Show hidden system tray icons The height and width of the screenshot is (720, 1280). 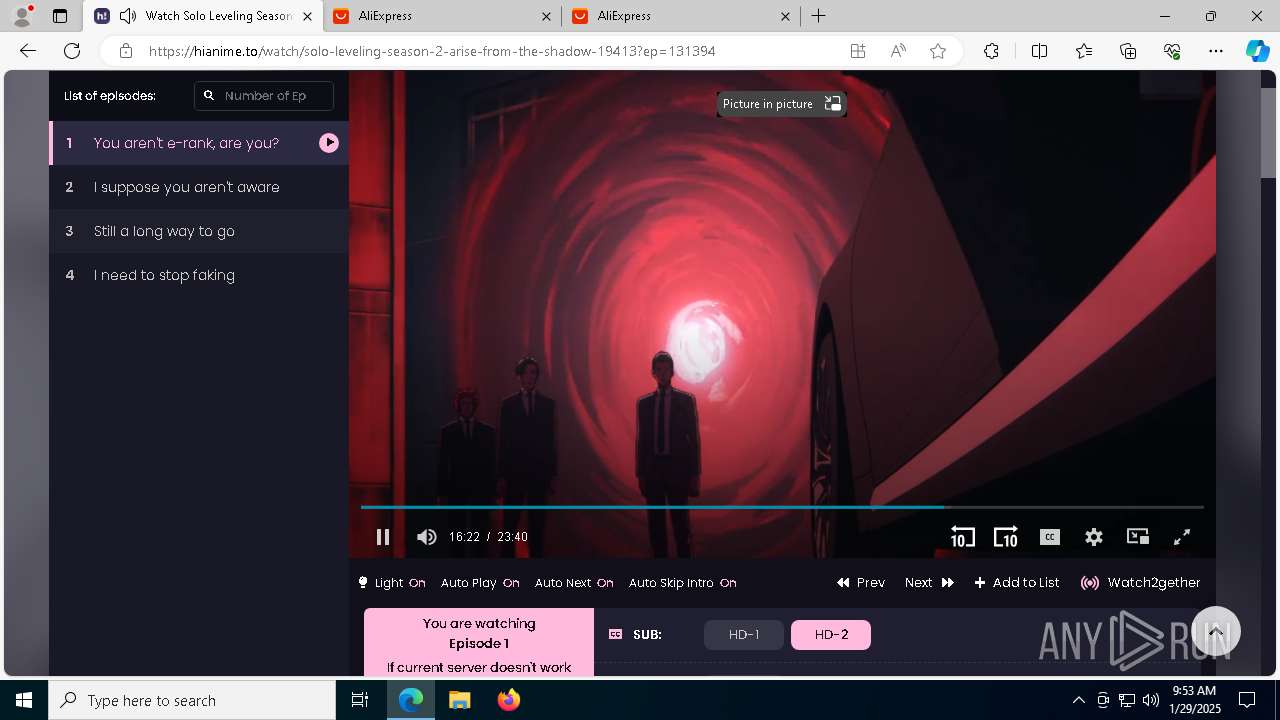click(x=1078, y=700)
